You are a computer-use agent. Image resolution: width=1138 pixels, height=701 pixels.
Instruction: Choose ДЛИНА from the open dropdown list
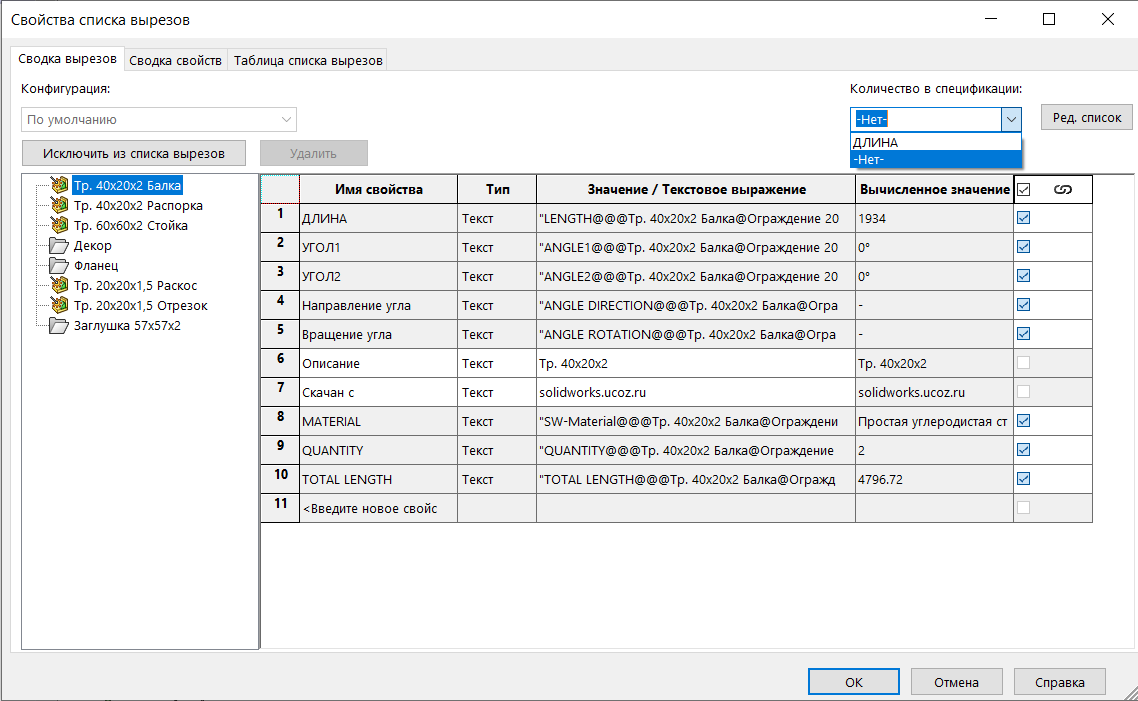[935, 142]
